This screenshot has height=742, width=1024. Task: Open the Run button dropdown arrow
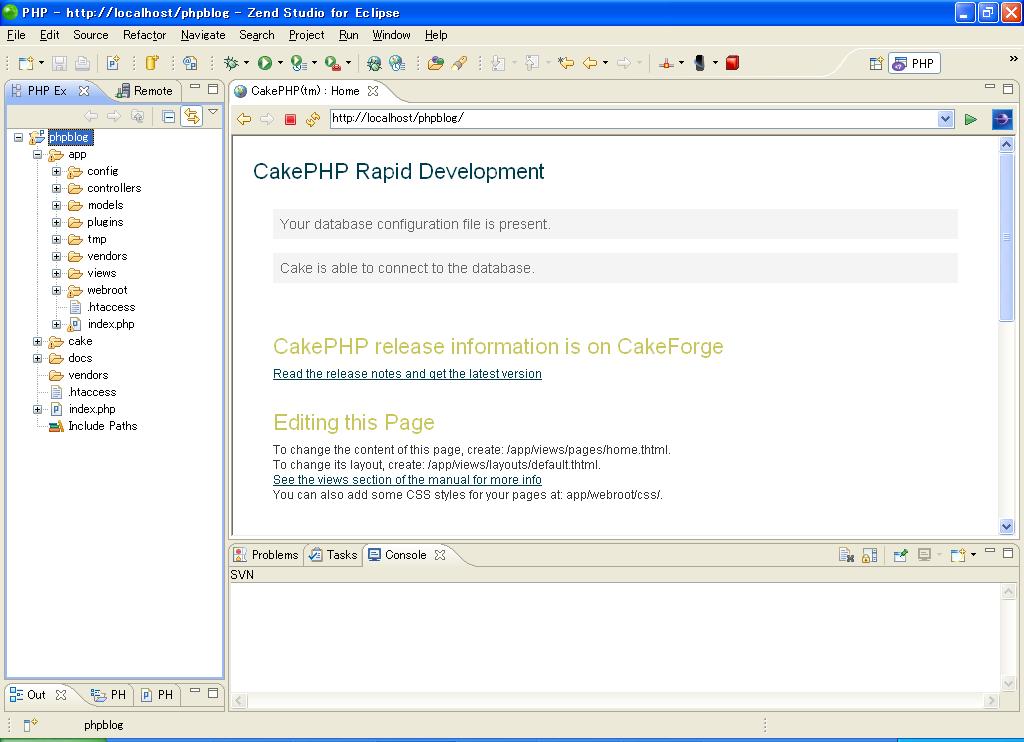280,63
